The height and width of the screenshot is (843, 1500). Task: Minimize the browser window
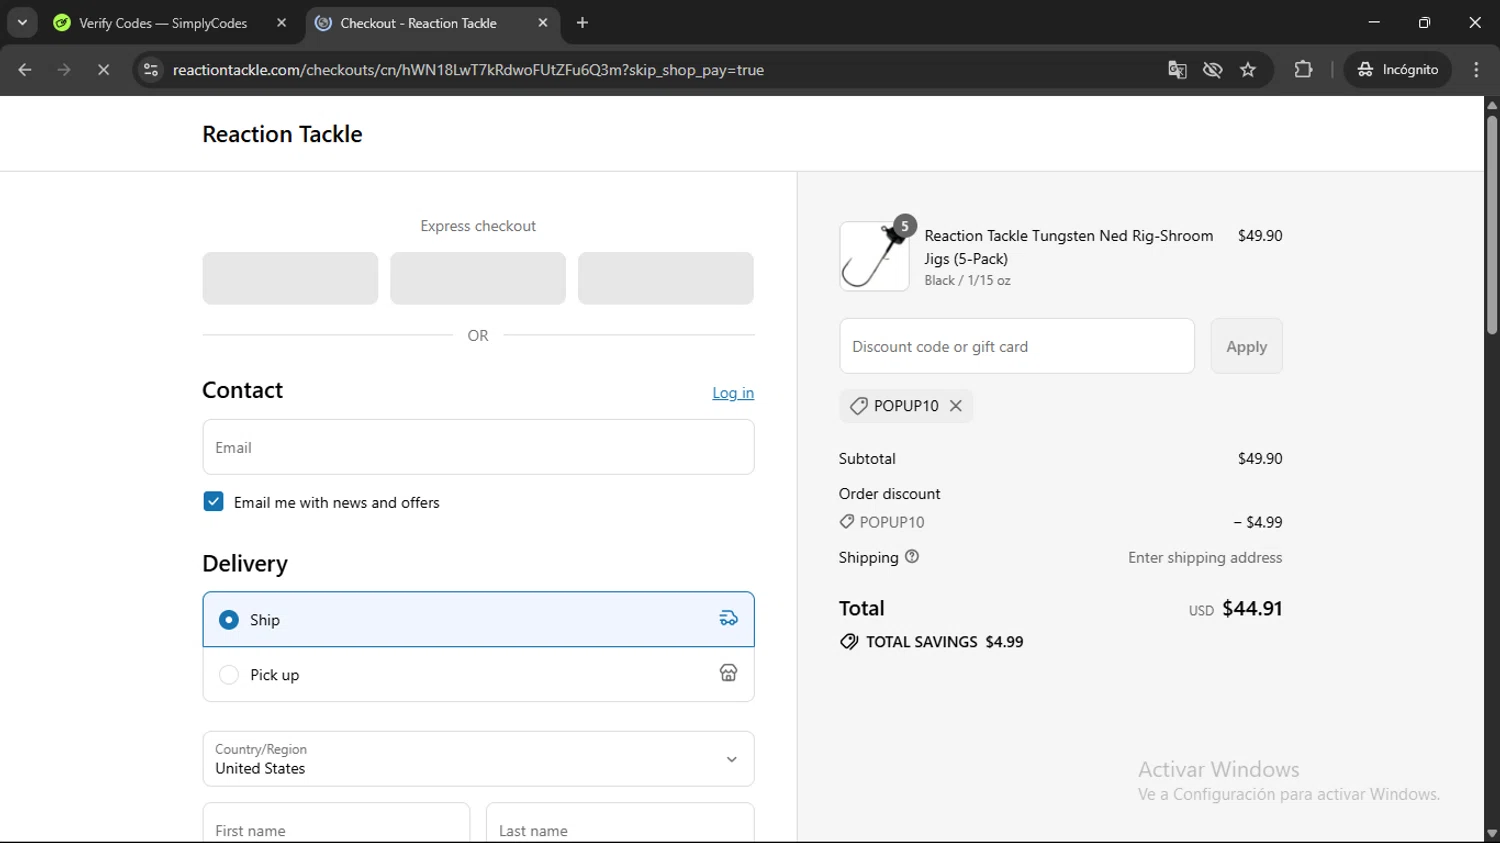point(1374,22)
